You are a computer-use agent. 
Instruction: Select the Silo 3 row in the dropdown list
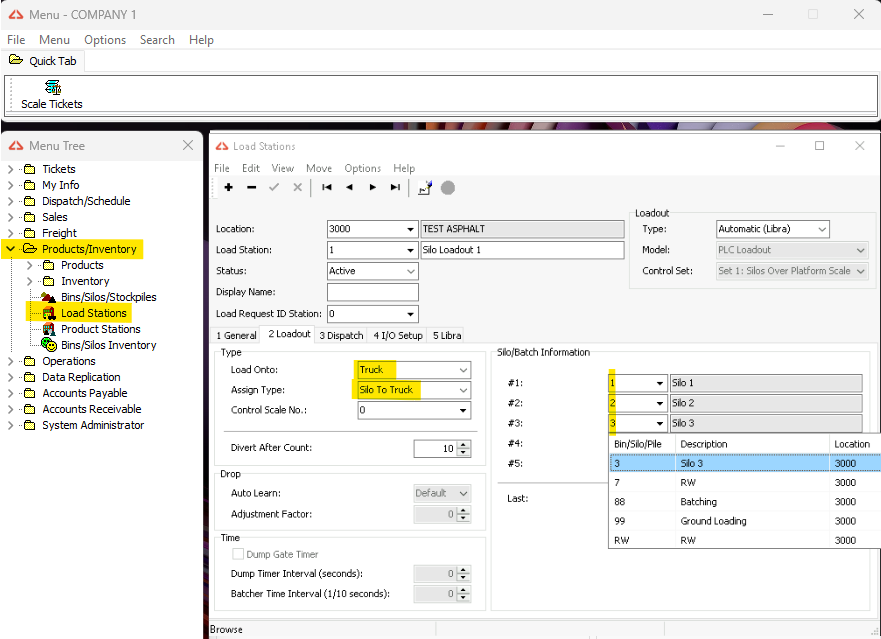[x=745, y=463]
